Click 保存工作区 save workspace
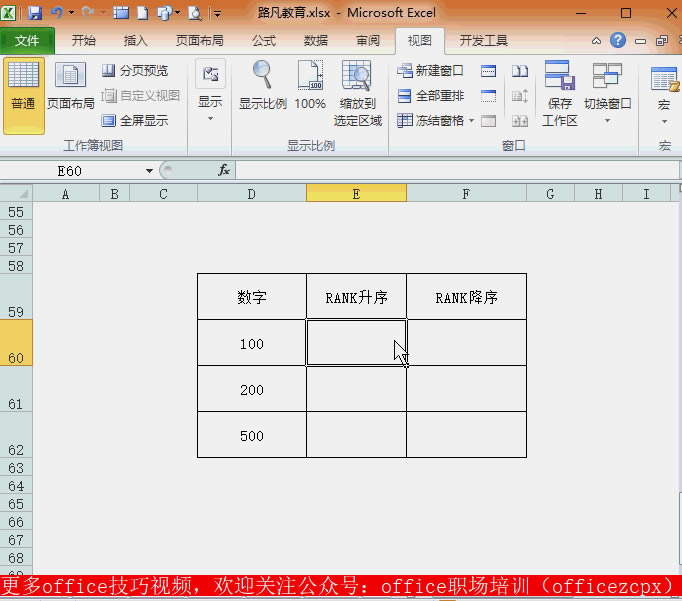This screenshot has height=601, width=682. [560, 94]
